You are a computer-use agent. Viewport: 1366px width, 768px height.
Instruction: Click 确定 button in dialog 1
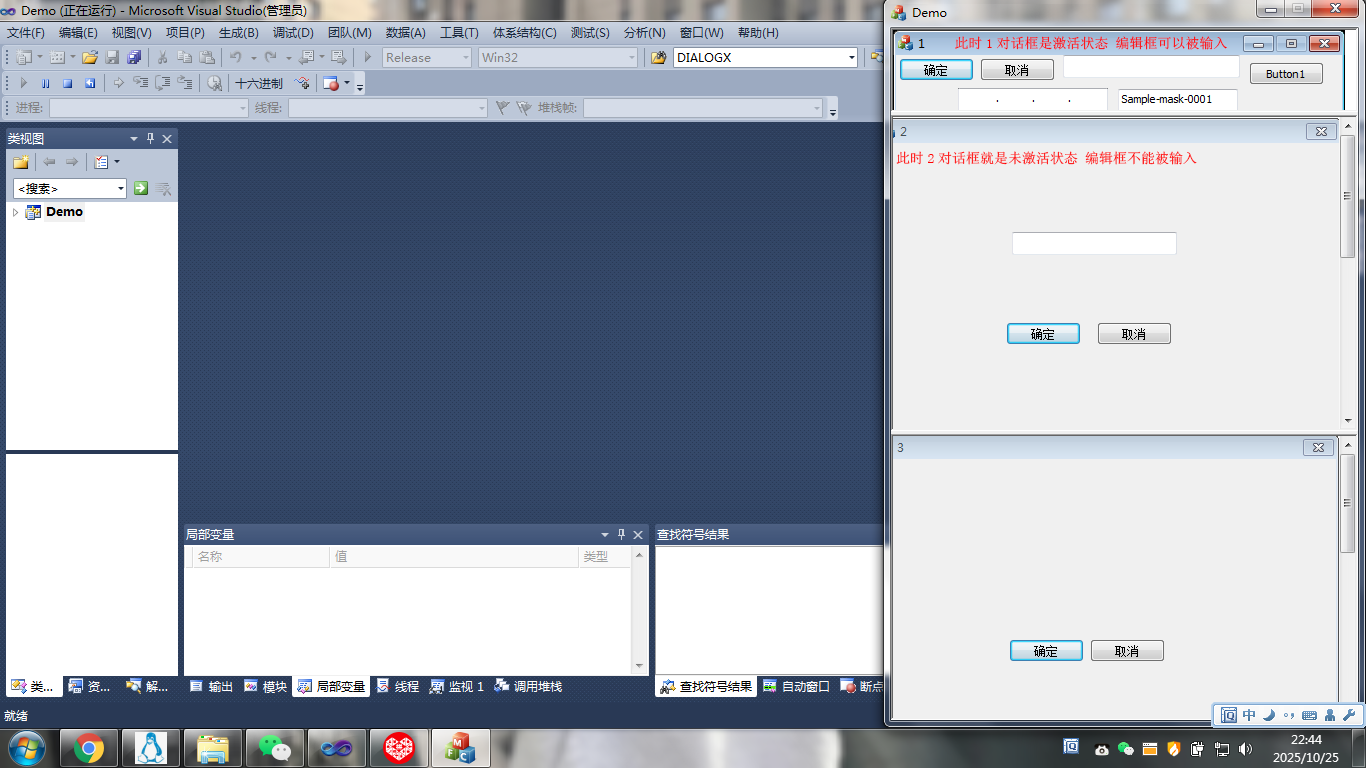936,70
